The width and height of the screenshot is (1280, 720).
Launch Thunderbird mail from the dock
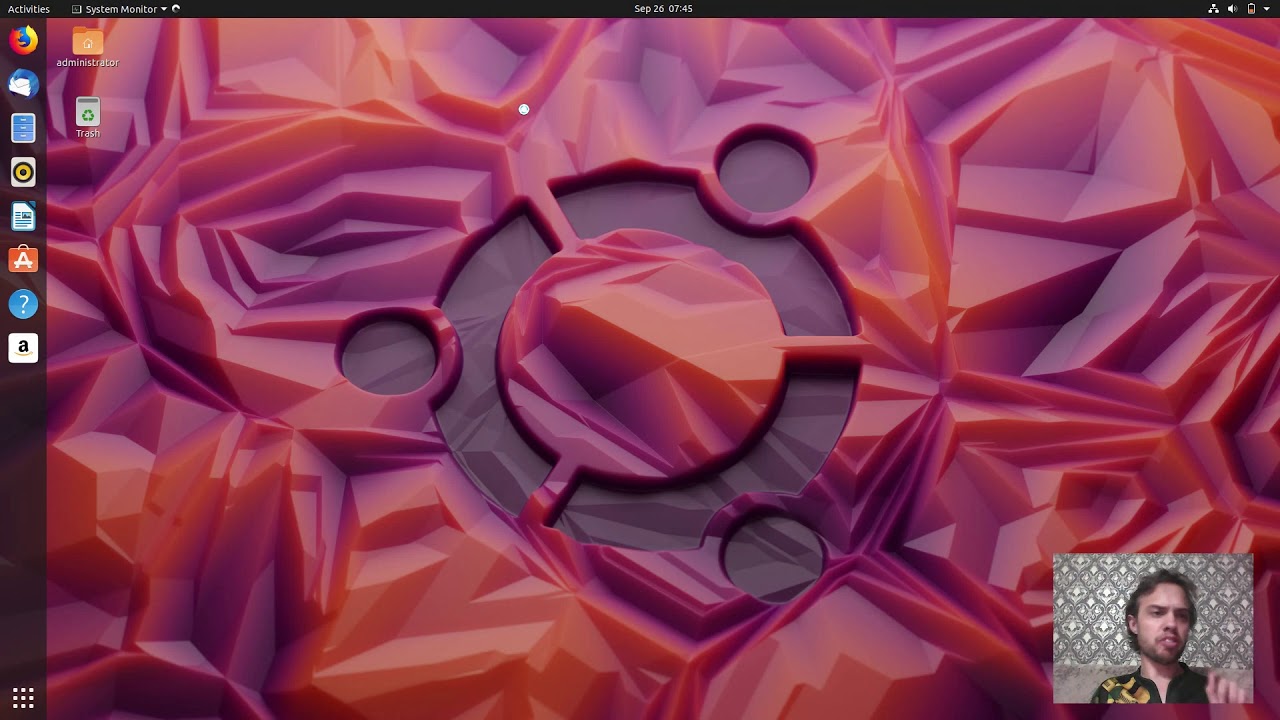[x=23, y=84]
